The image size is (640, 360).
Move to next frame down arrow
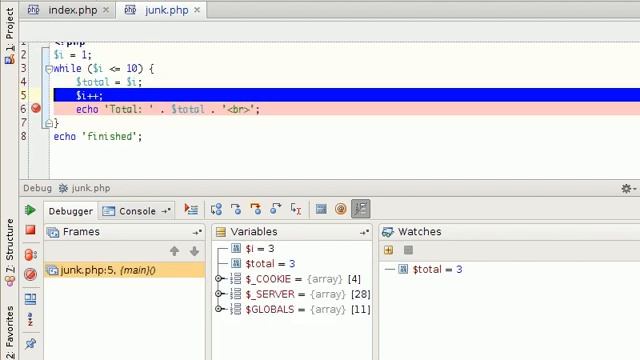pyautogui.click(x=194, y=251)
